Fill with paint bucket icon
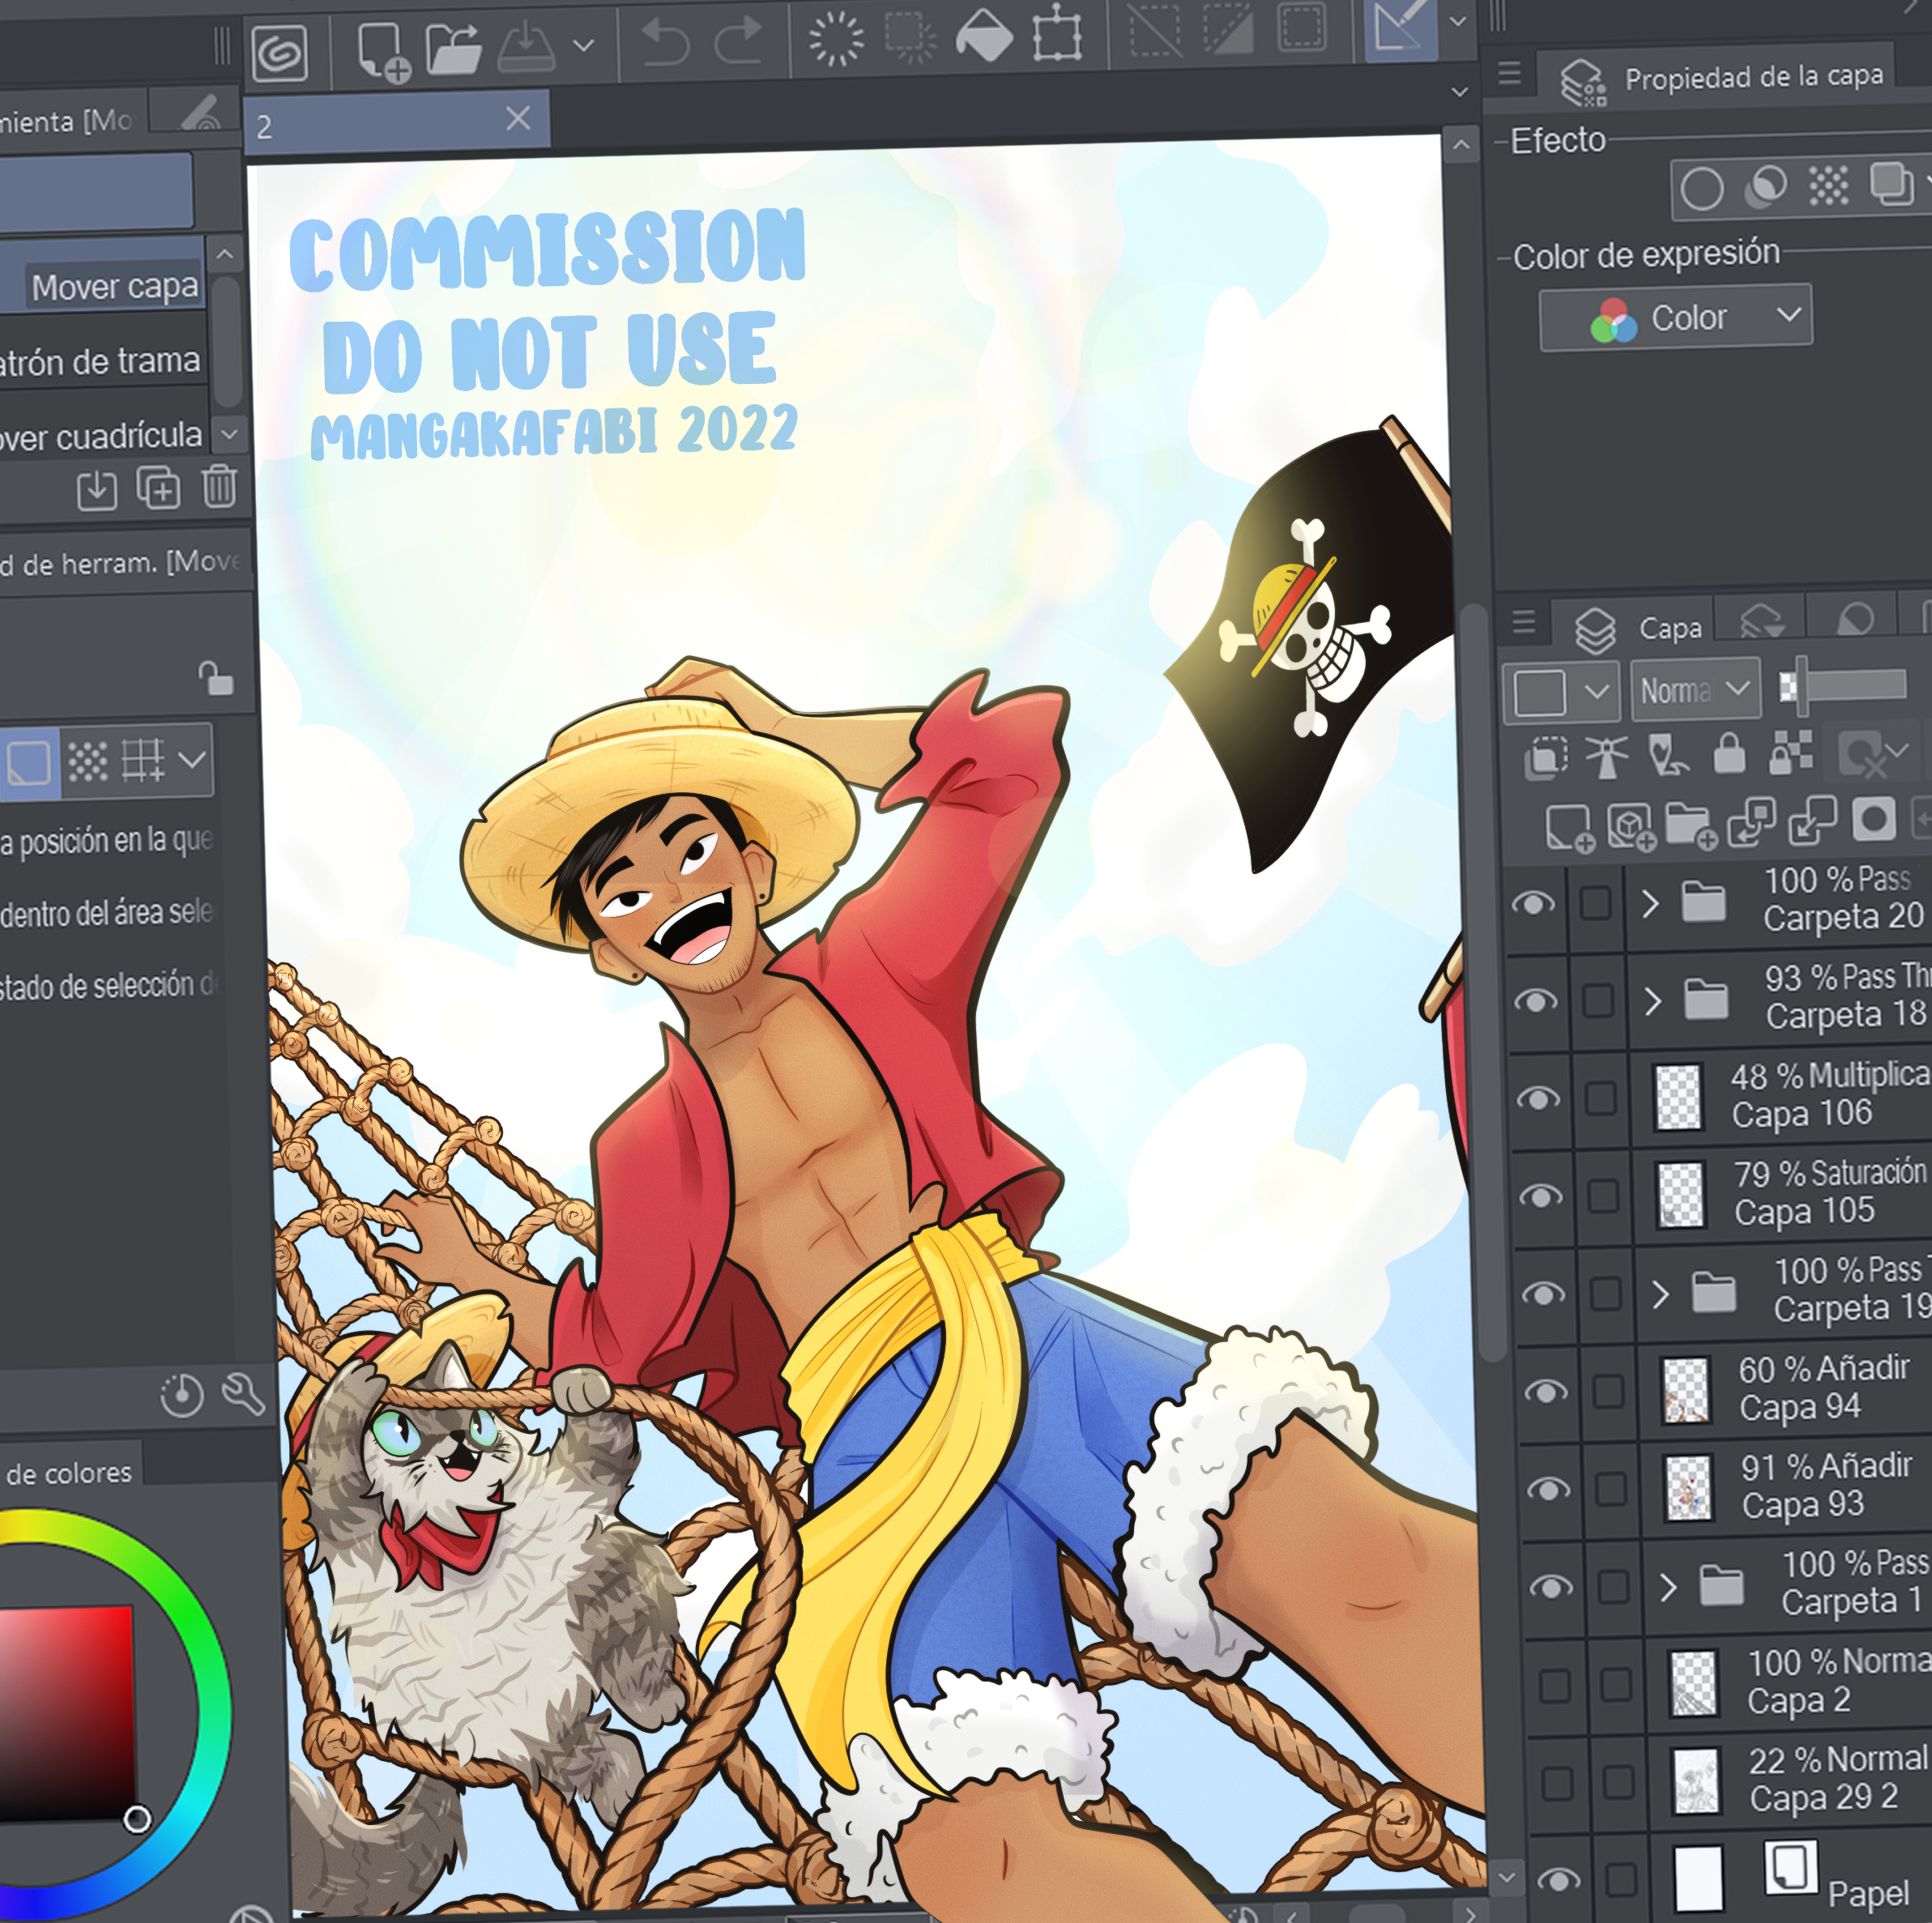This screenshot has width=1932, height=1923. [x=984, y=35]
